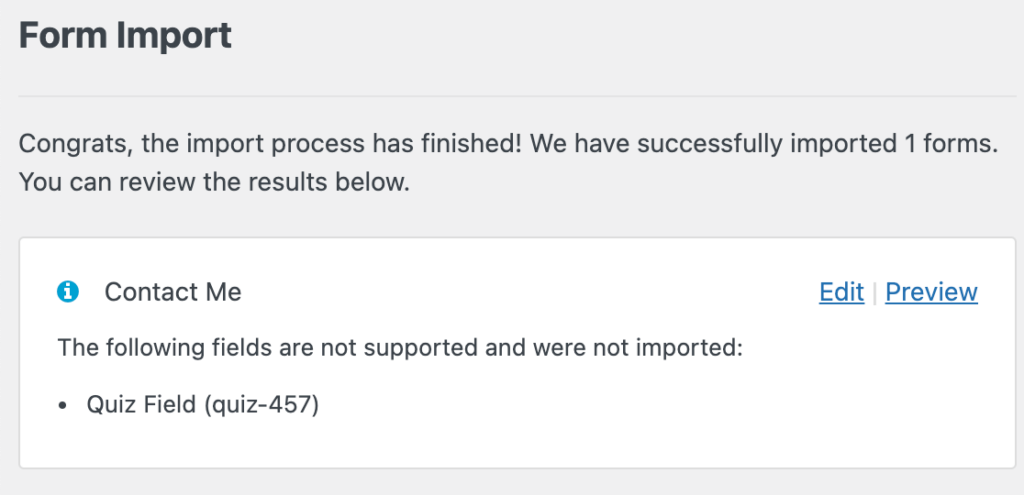Click the blue info icon beside Contact Me

point(68,292)
